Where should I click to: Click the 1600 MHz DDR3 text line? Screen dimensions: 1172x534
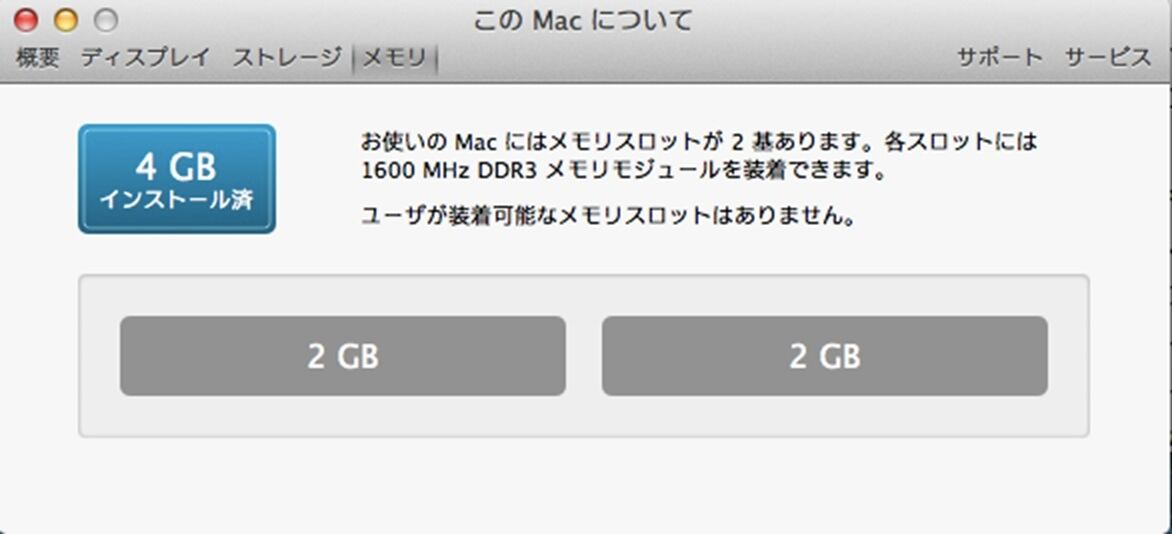(x=624, y=171)
